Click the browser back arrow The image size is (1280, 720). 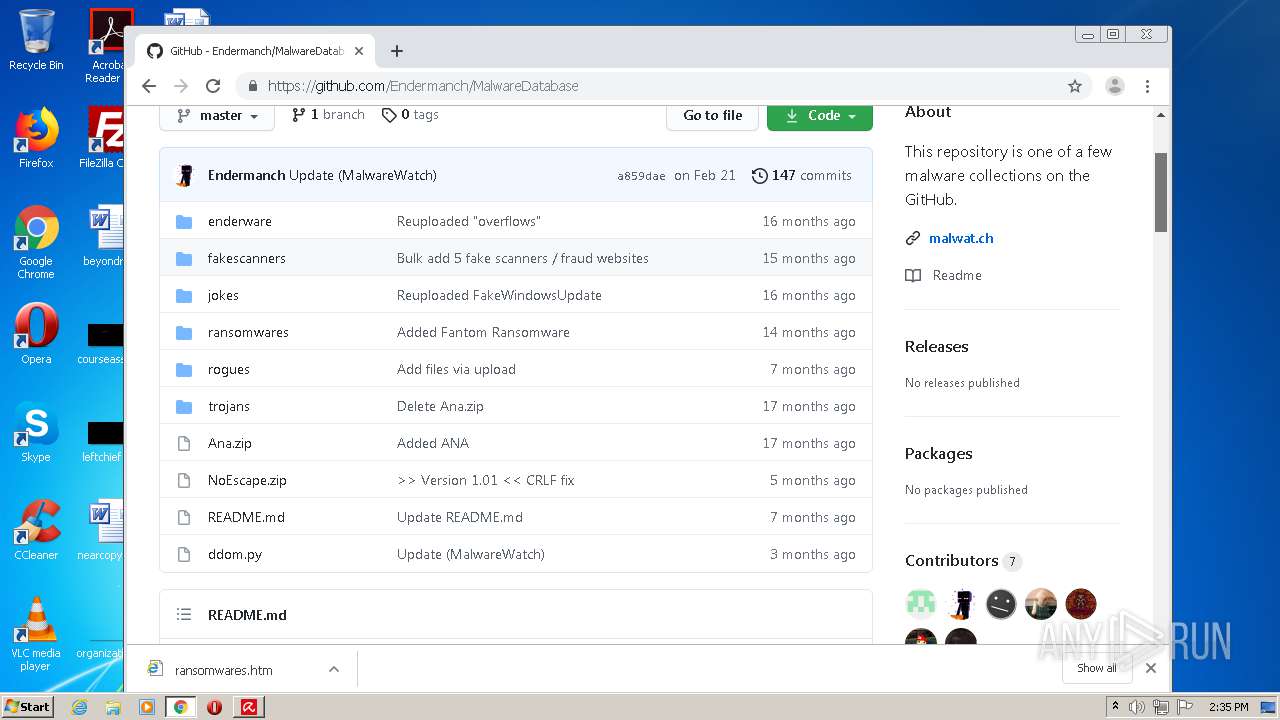tap(149, 86)
